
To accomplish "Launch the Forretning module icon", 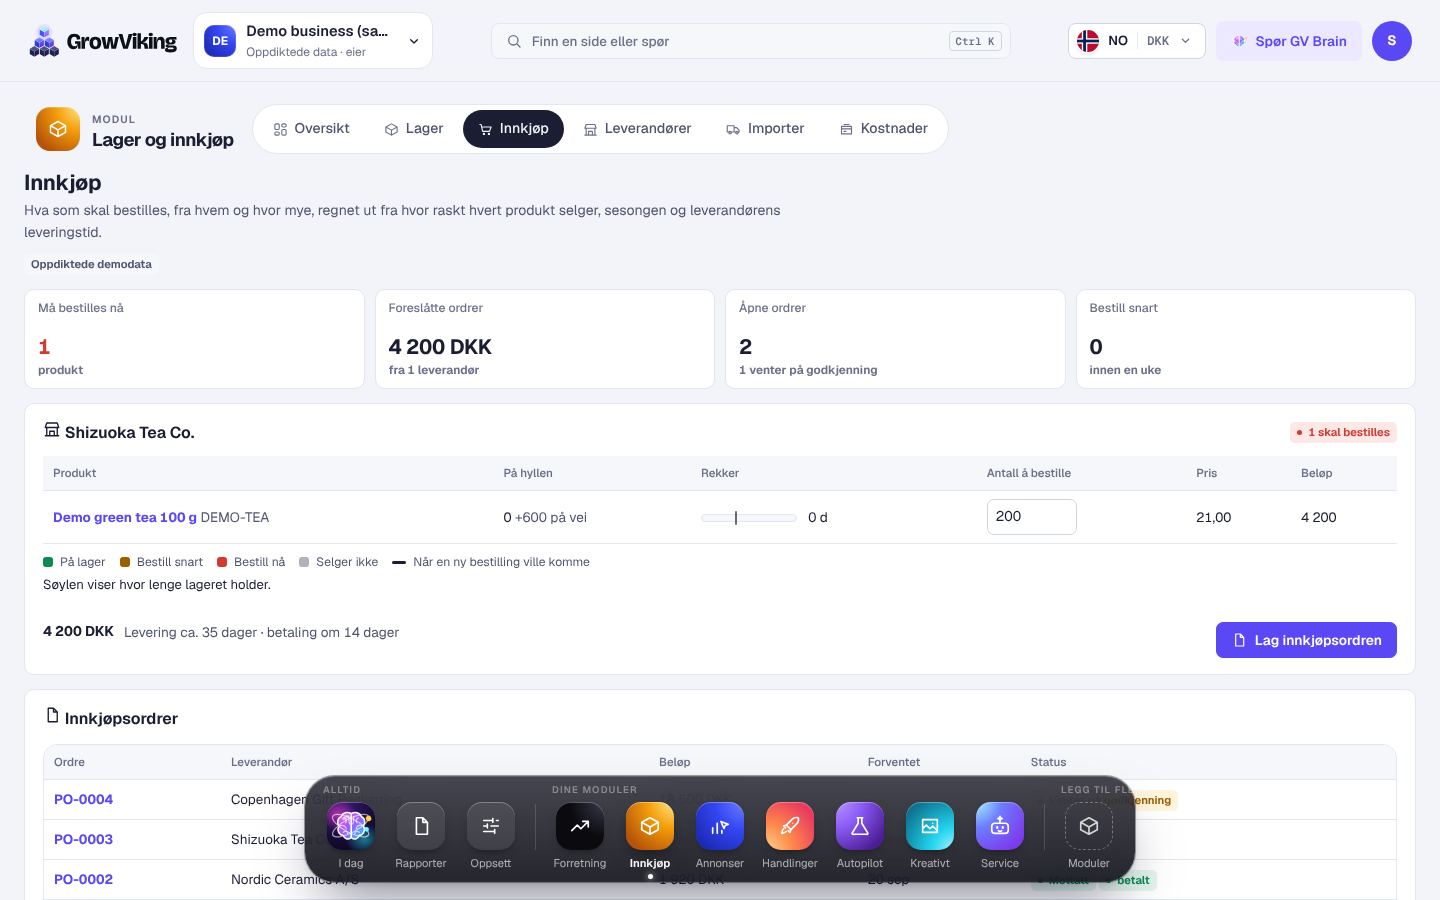I will tap(580, 826).
